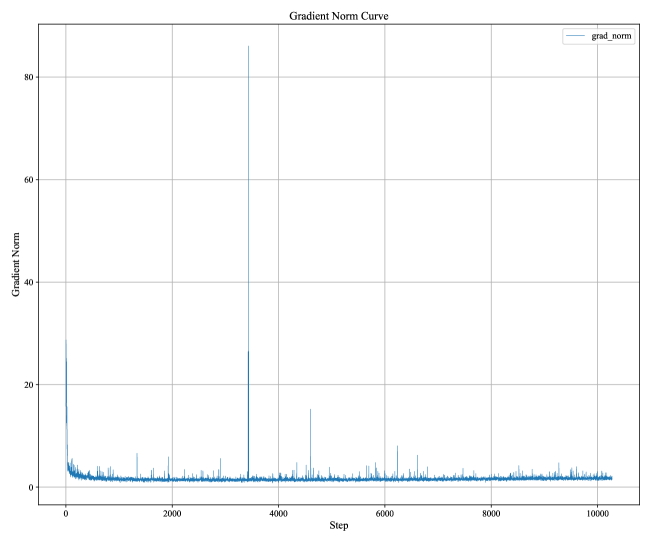The height and width of the screenshot is (543, 651).
Task: Click the tallest gradient spike peak near 86
Action: [248, 46]
